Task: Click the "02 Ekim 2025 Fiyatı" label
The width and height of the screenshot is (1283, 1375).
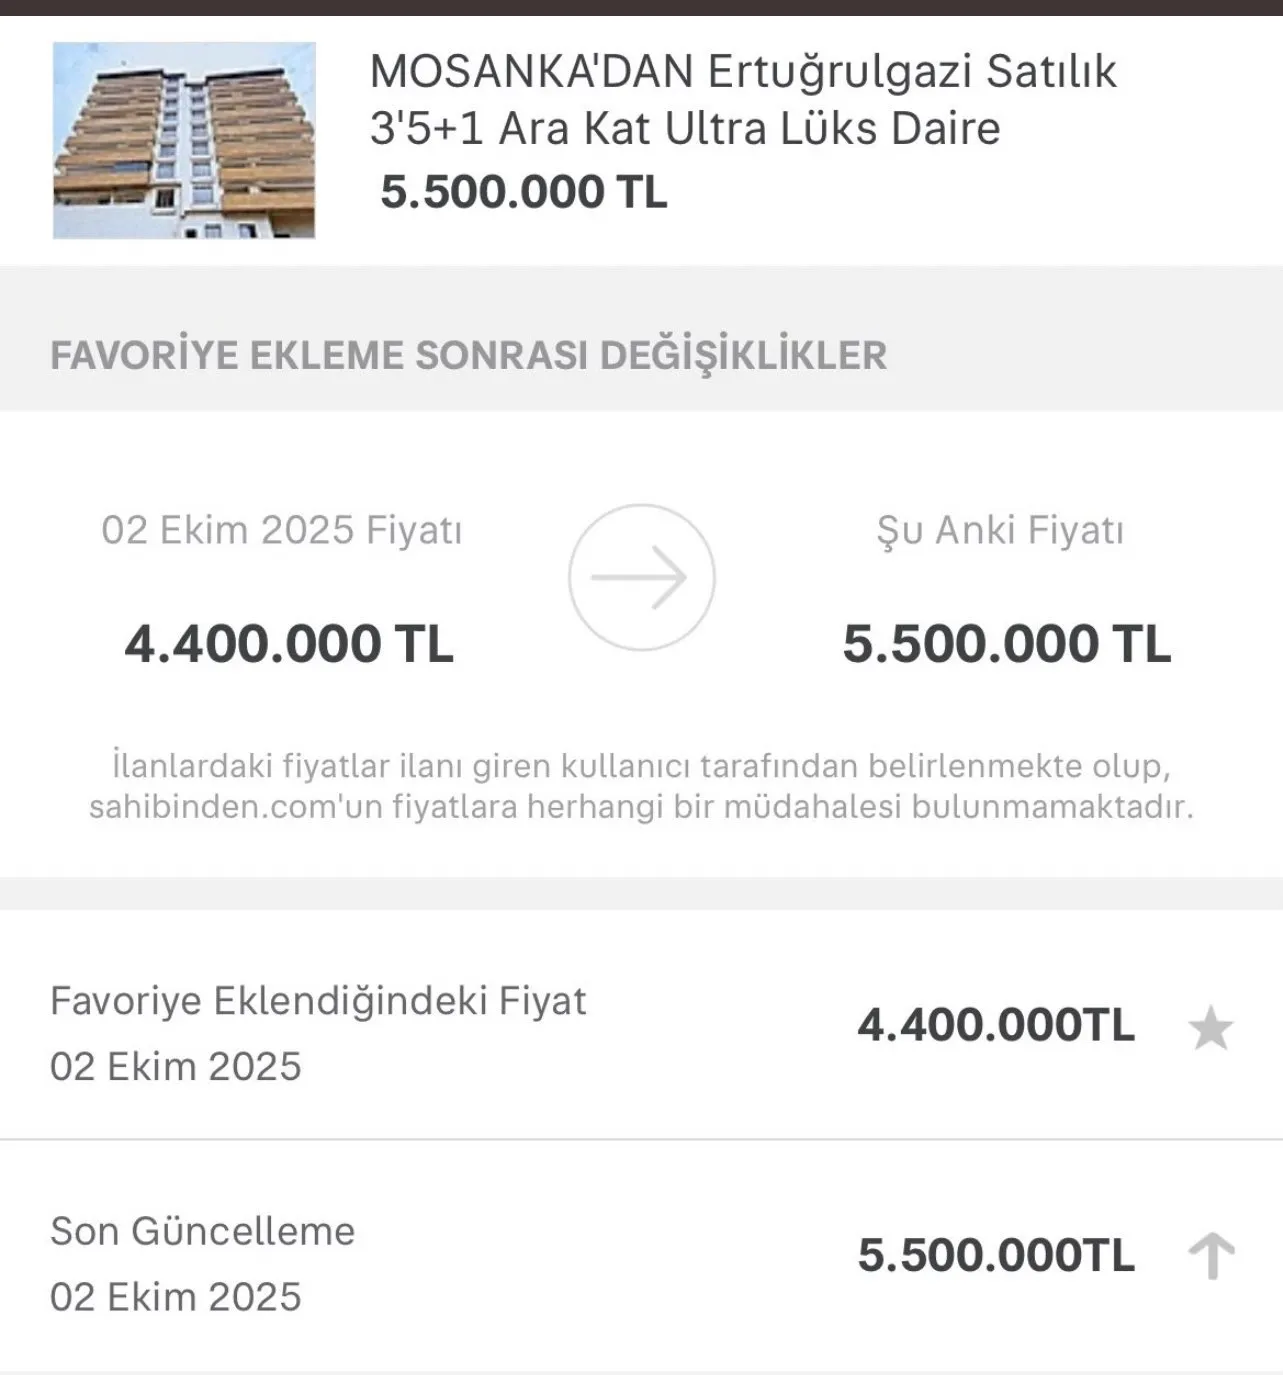Action: (x=281, y=529)
